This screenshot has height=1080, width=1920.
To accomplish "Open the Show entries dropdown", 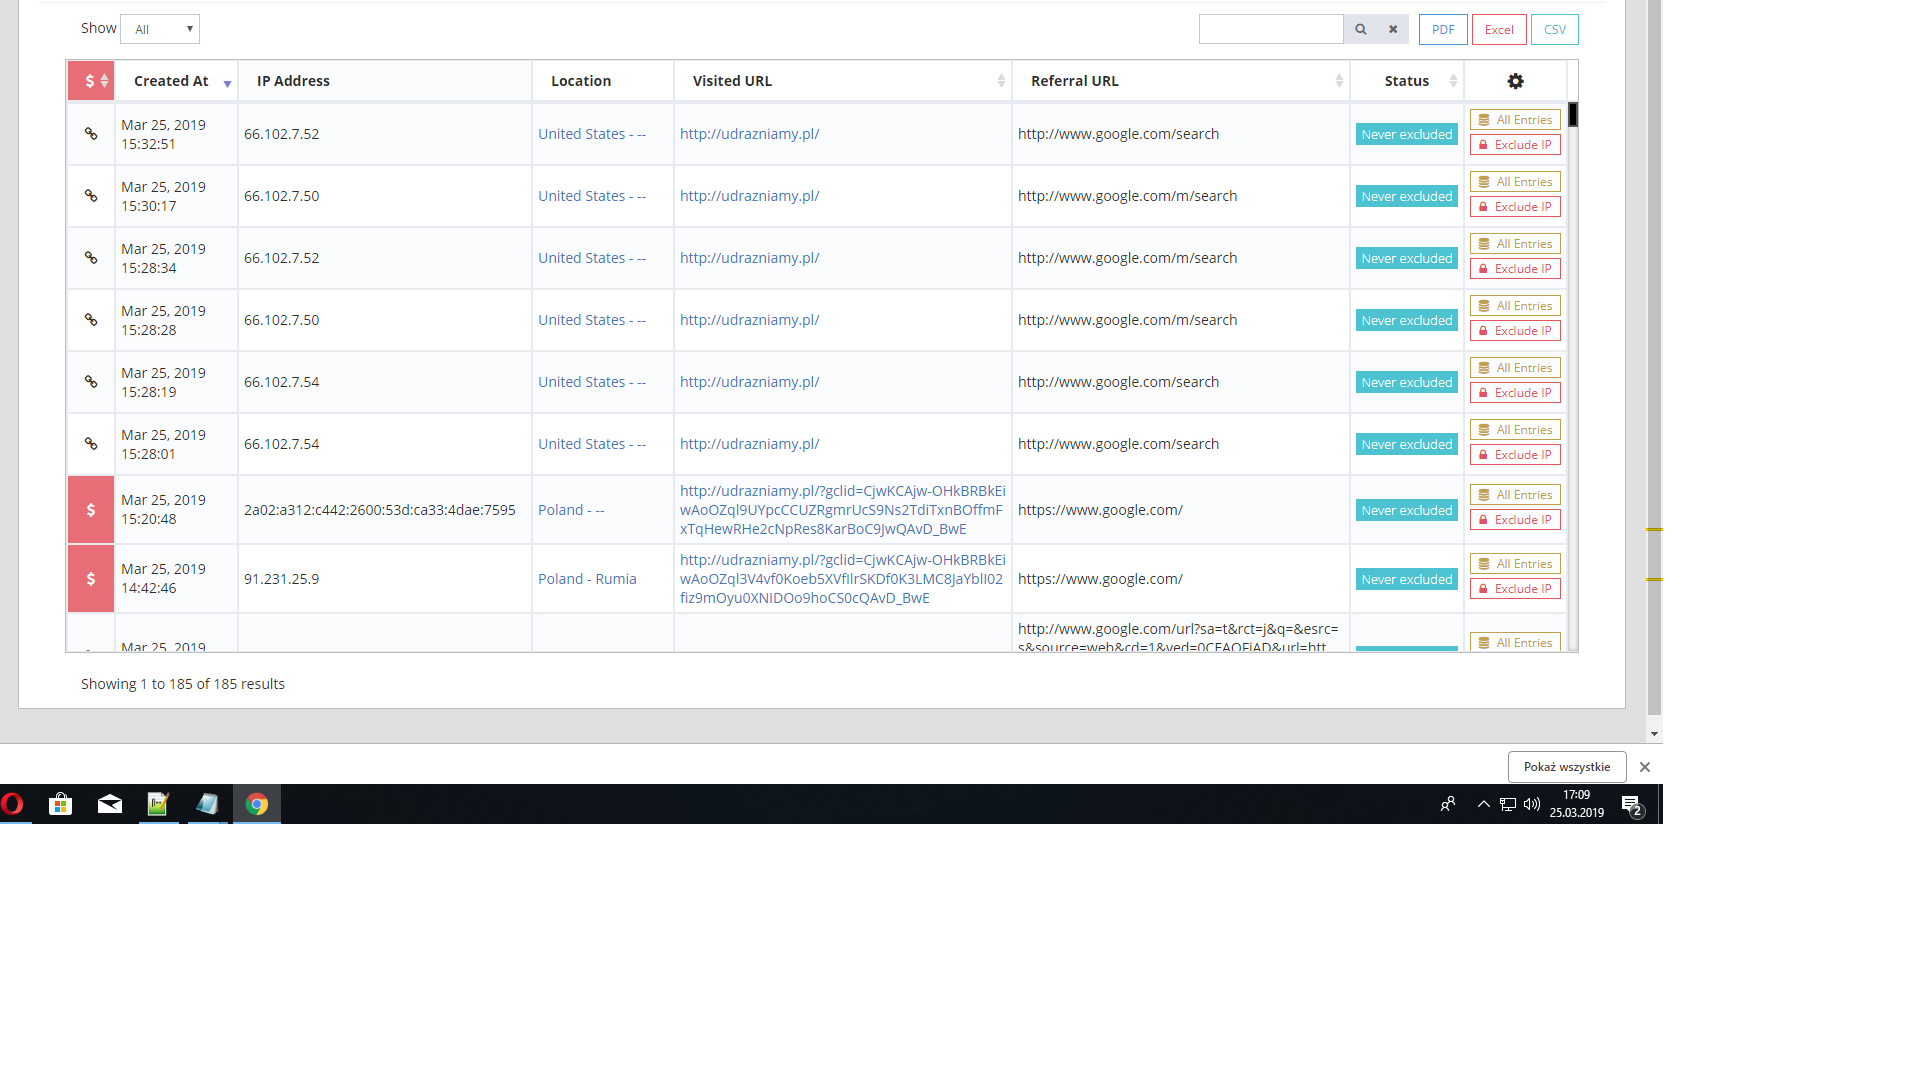I will [160, 29].
